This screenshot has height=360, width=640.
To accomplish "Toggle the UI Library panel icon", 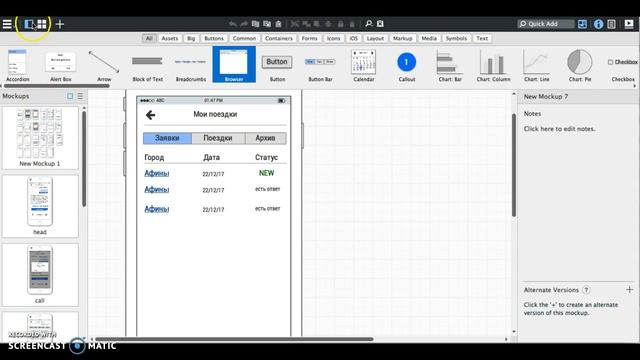I will (x=582, y=24).
